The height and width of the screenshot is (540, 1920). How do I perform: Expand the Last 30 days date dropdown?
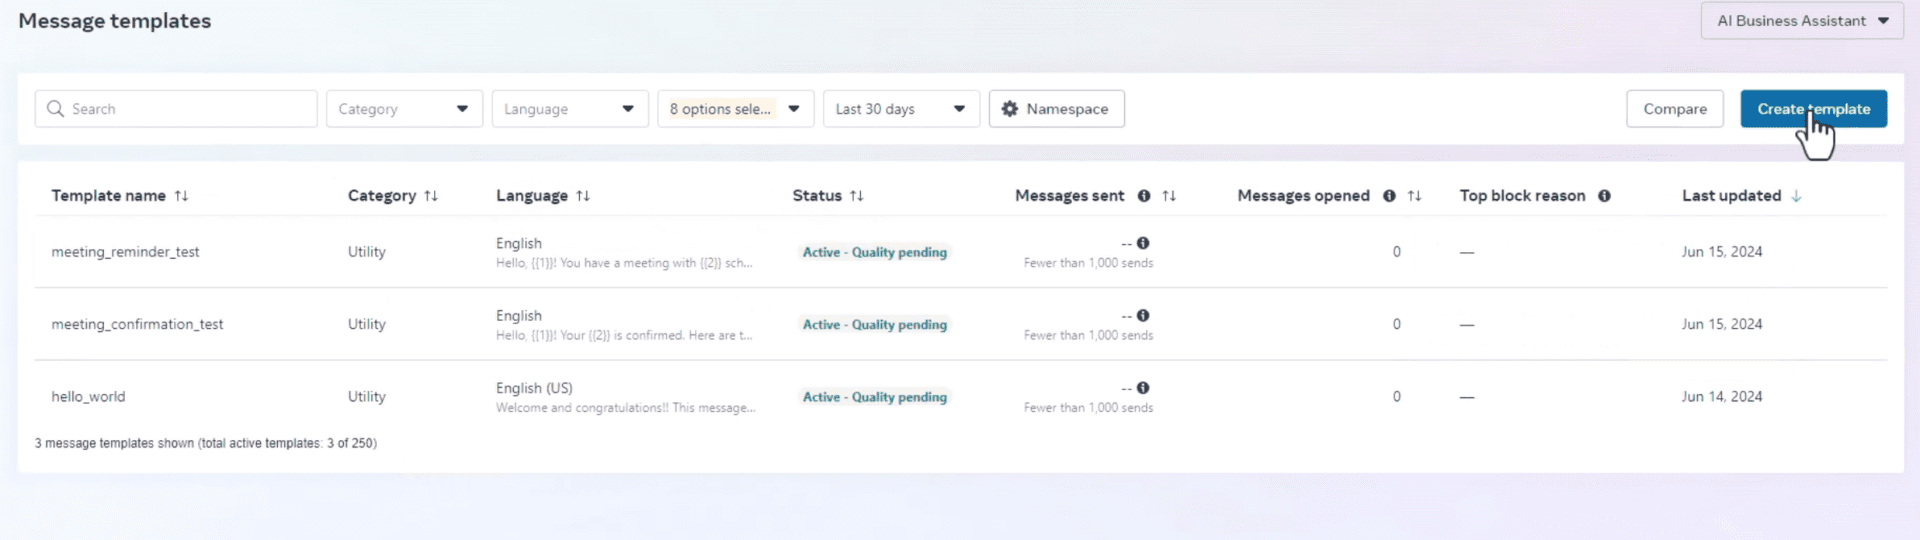click(900, 109)
